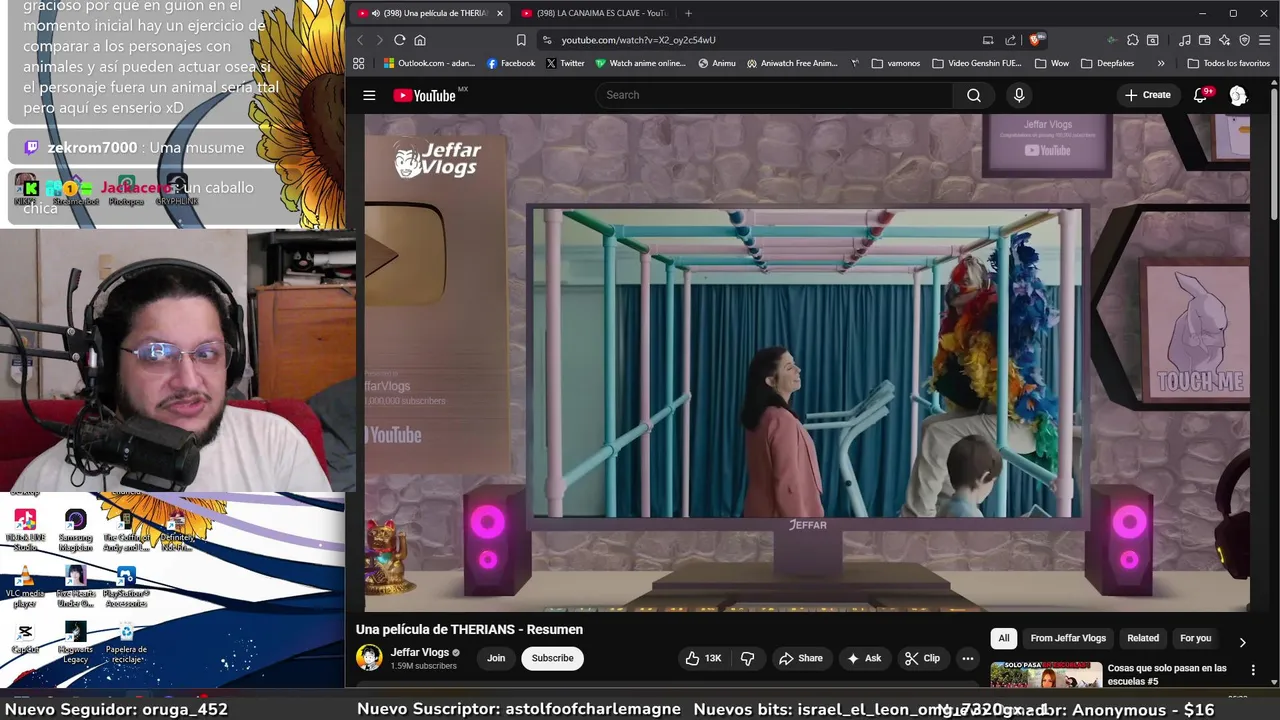Open 'Cosas que solo pasan en las escuelas' thumbnail
This screenshot has height=720, width=1280.
point(1046,675)
